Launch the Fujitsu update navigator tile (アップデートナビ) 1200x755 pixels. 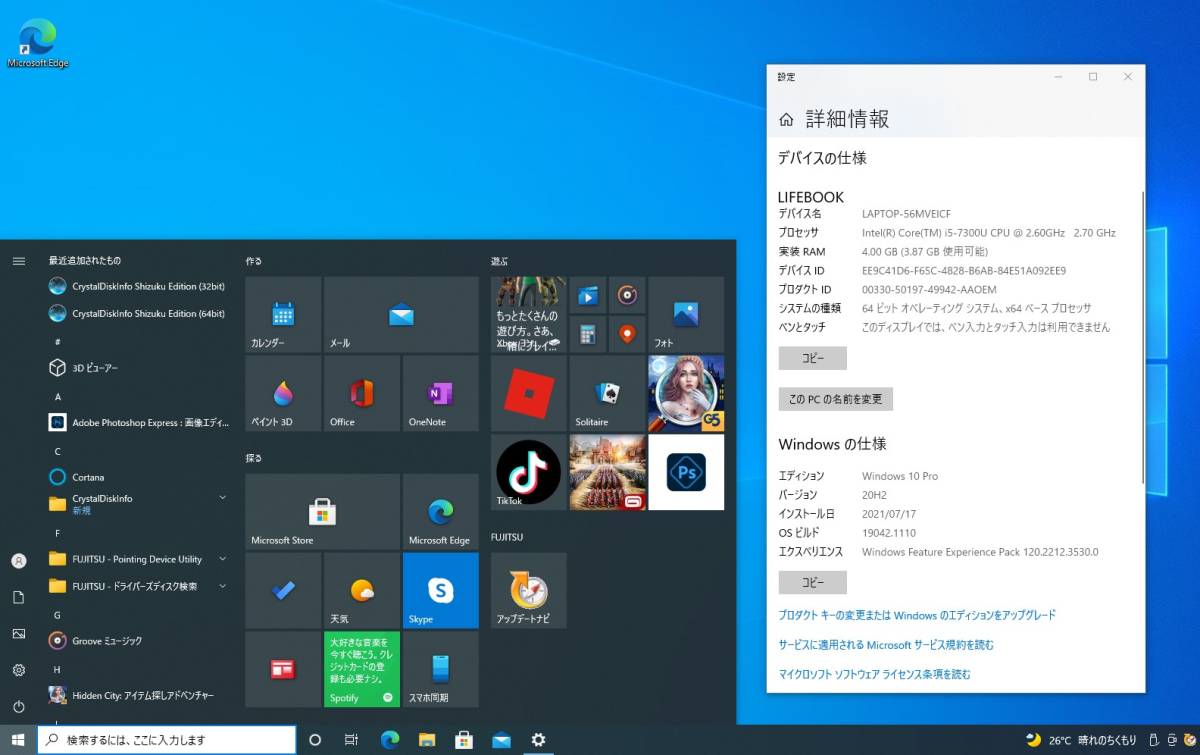[x=528, y=590]
